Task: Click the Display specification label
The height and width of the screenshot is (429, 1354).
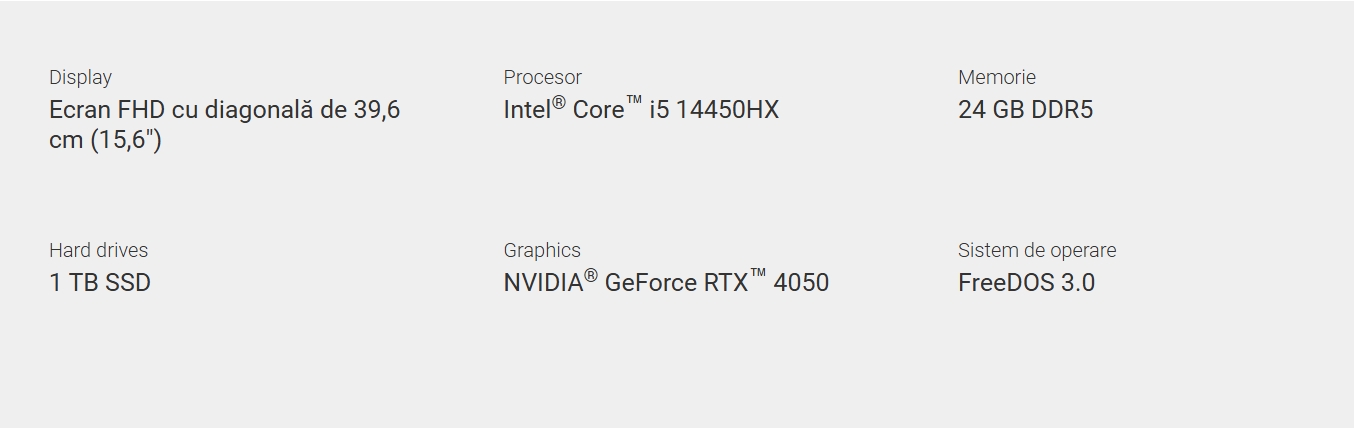Action: [80, 77]
